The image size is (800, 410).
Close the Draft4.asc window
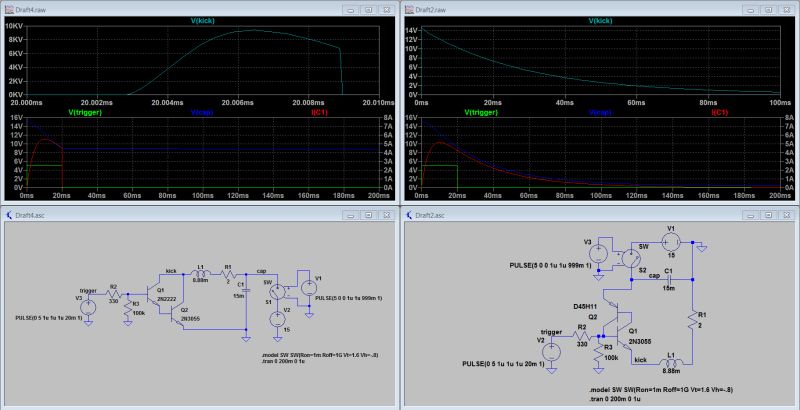(x=388, y=215)
